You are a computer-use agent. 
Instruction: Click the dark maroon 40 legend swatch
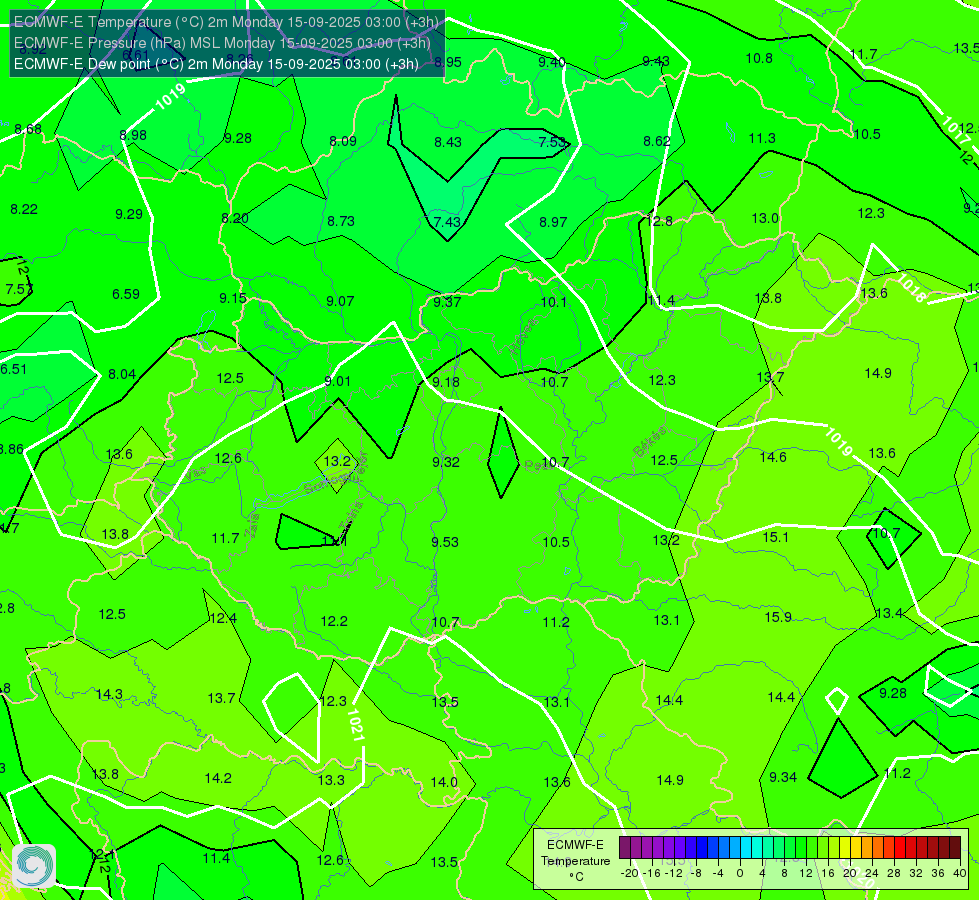pyautogui.click(x=955, y=848)
